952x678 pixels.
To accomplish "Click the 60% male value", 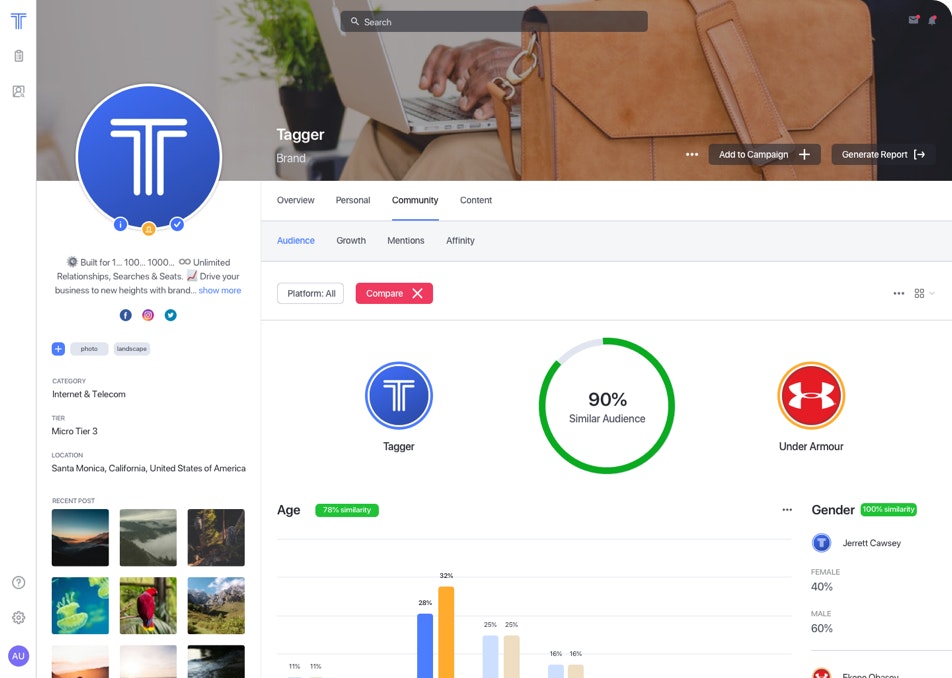I will point(821,628).
